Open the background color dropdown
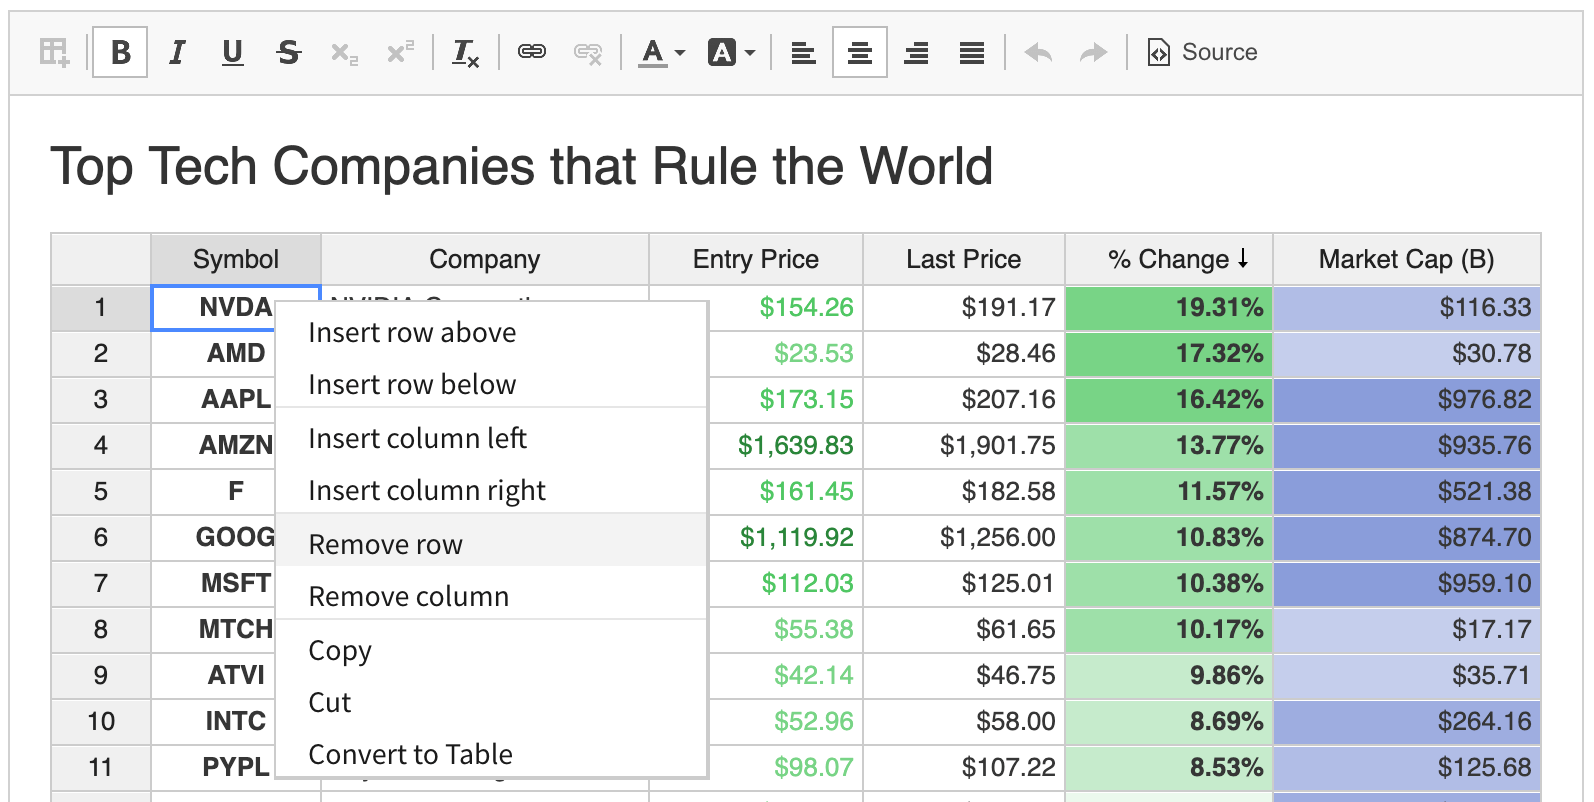Image resolution: width=1594 pixels, height=802 pixels. tap(731, 52)
